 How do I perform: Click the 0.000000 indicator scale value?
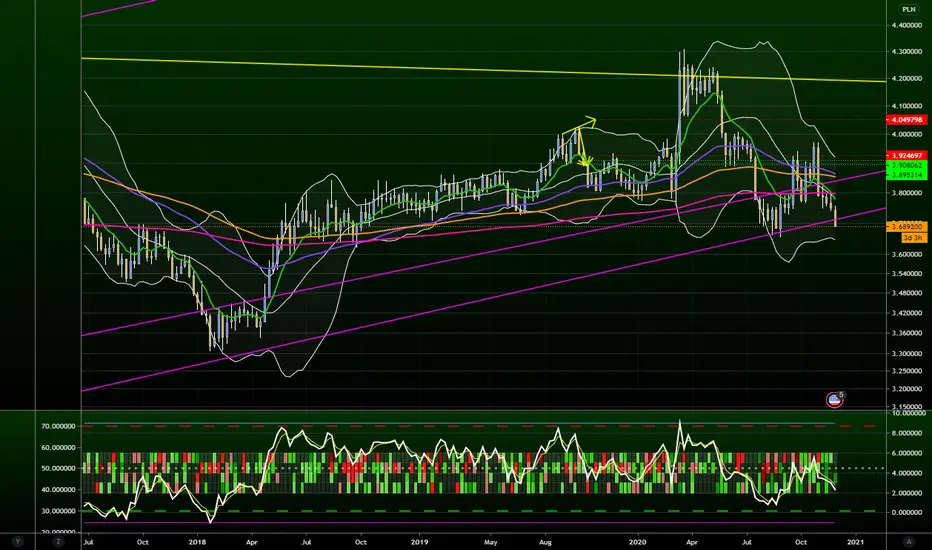point(906,513)
